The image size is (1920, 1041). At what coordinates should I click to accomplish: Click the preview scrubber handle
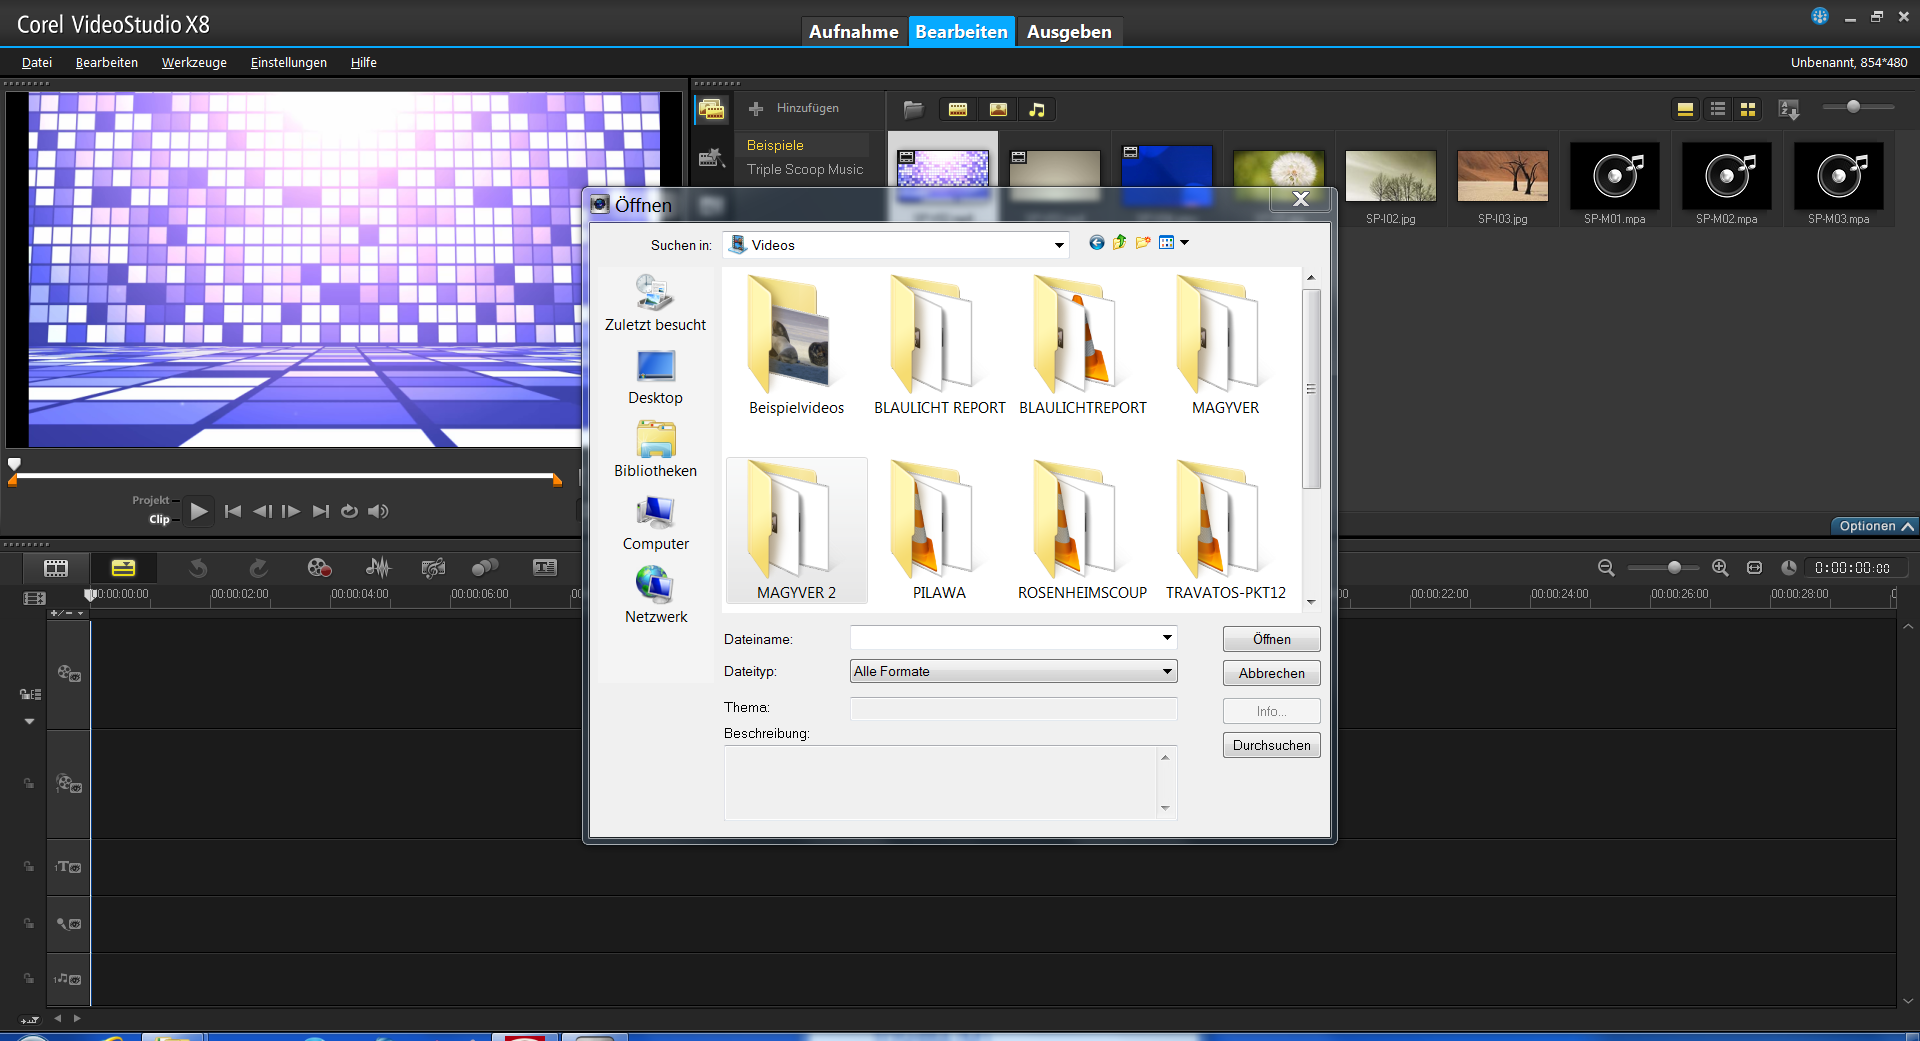14,464
